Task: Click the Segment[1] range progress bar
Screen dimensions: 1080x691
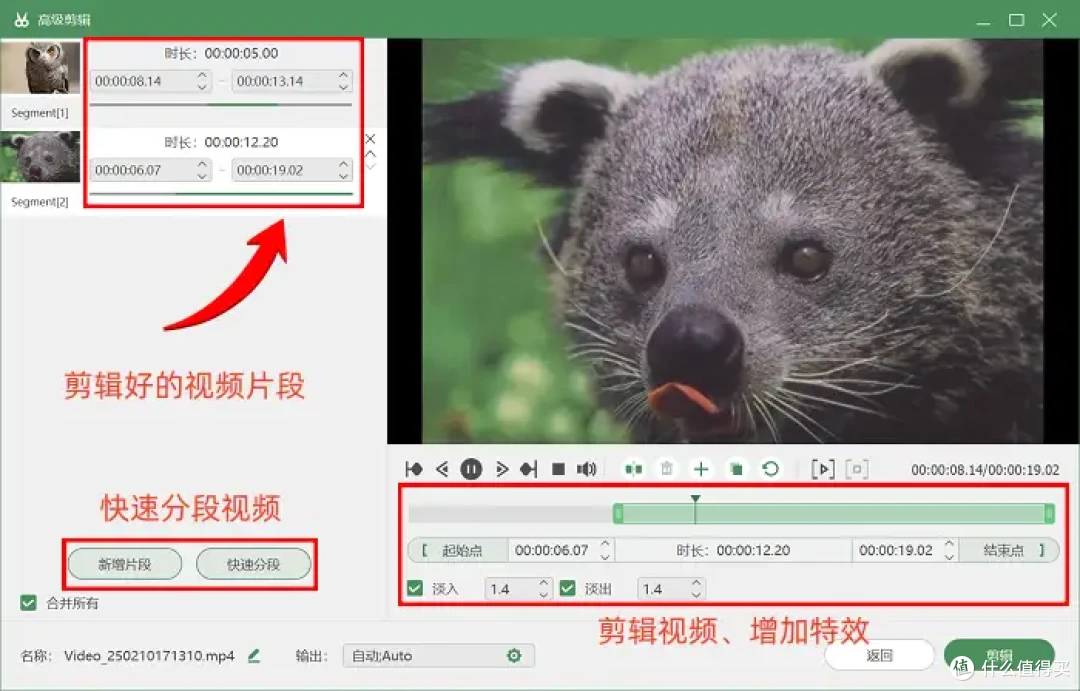Action: pyautogui.click(x=220, y=105)
